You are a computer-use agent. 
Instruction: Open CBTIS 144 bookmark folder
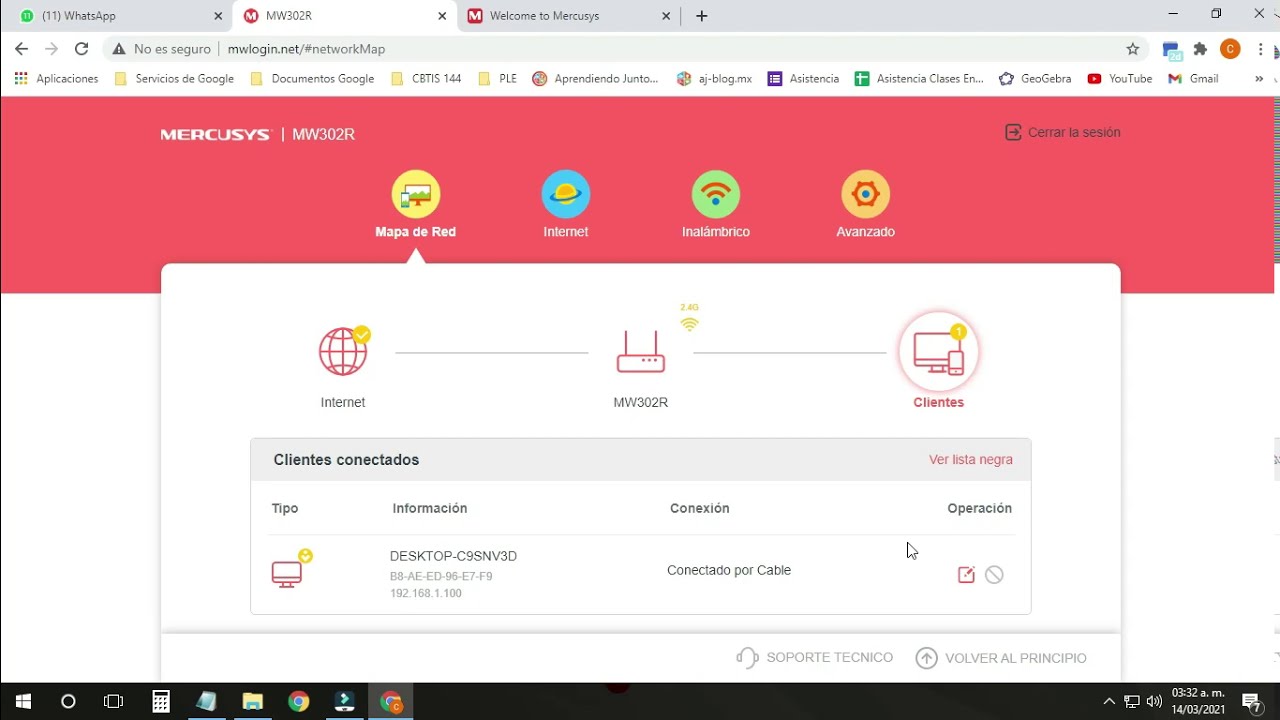click(426, 79)
